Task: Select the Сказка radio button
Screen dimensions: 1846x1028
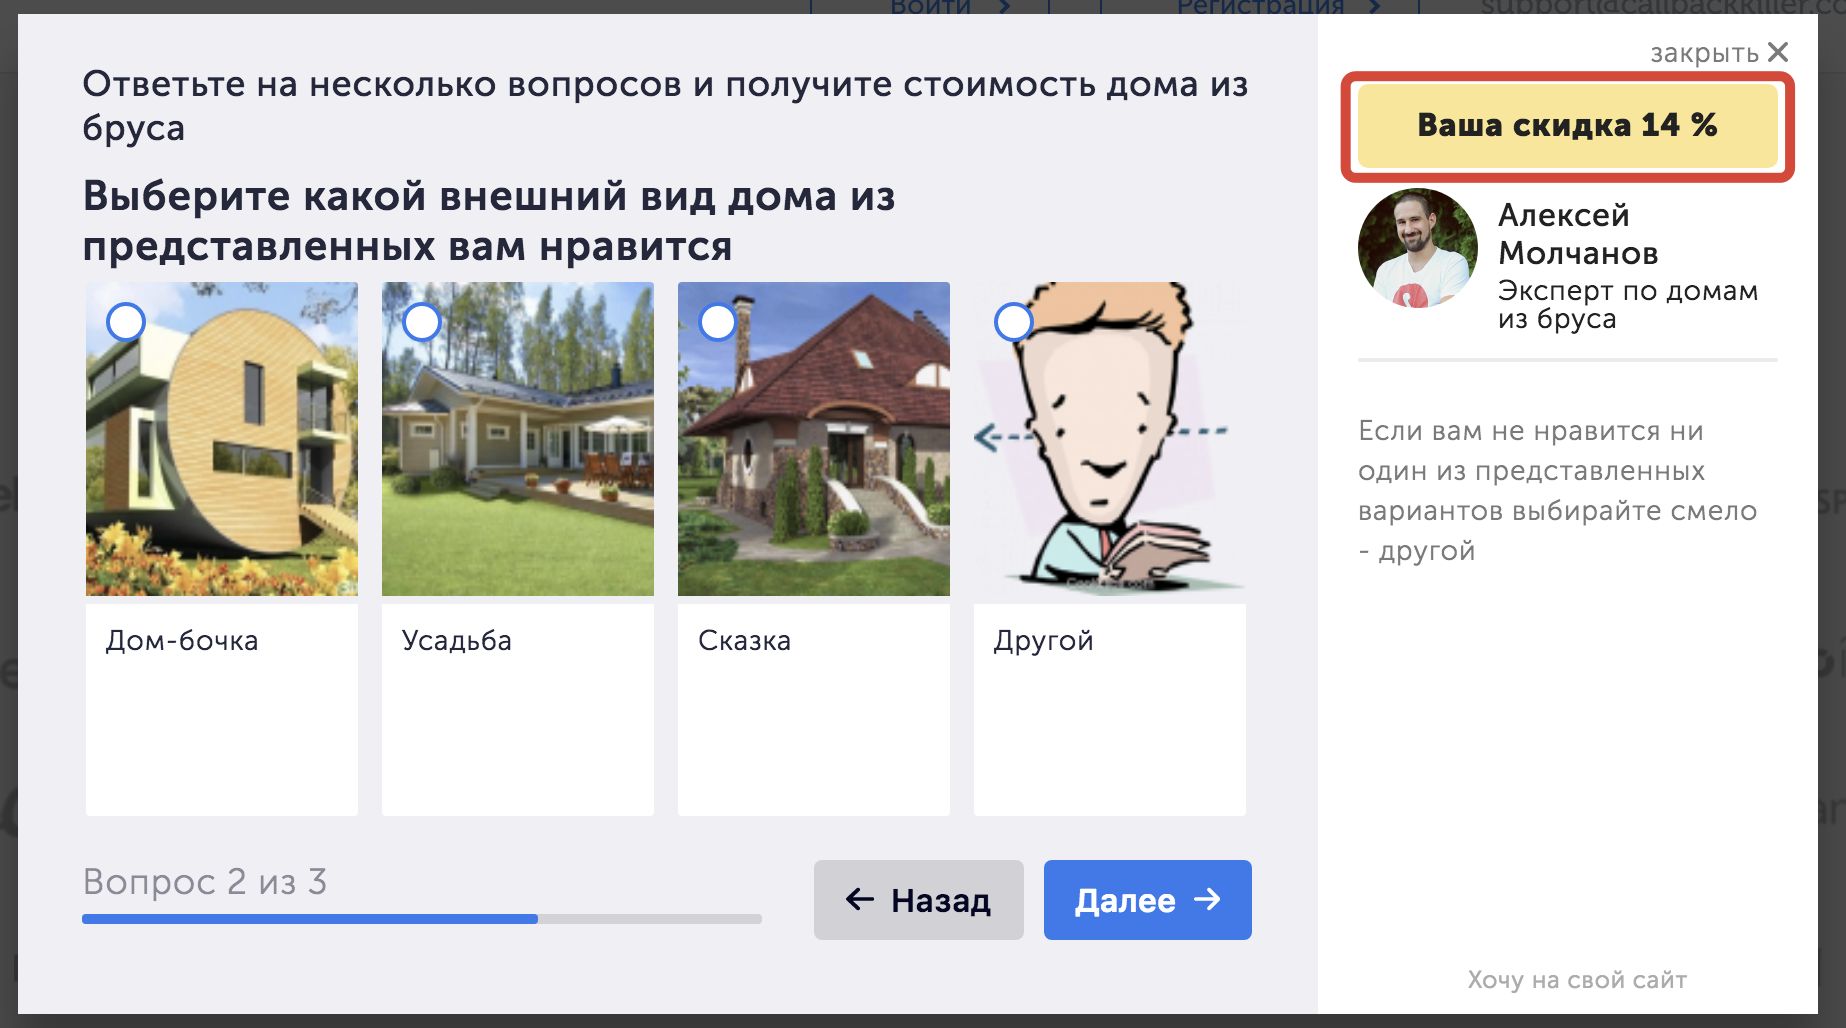Action: coord(718,322)
